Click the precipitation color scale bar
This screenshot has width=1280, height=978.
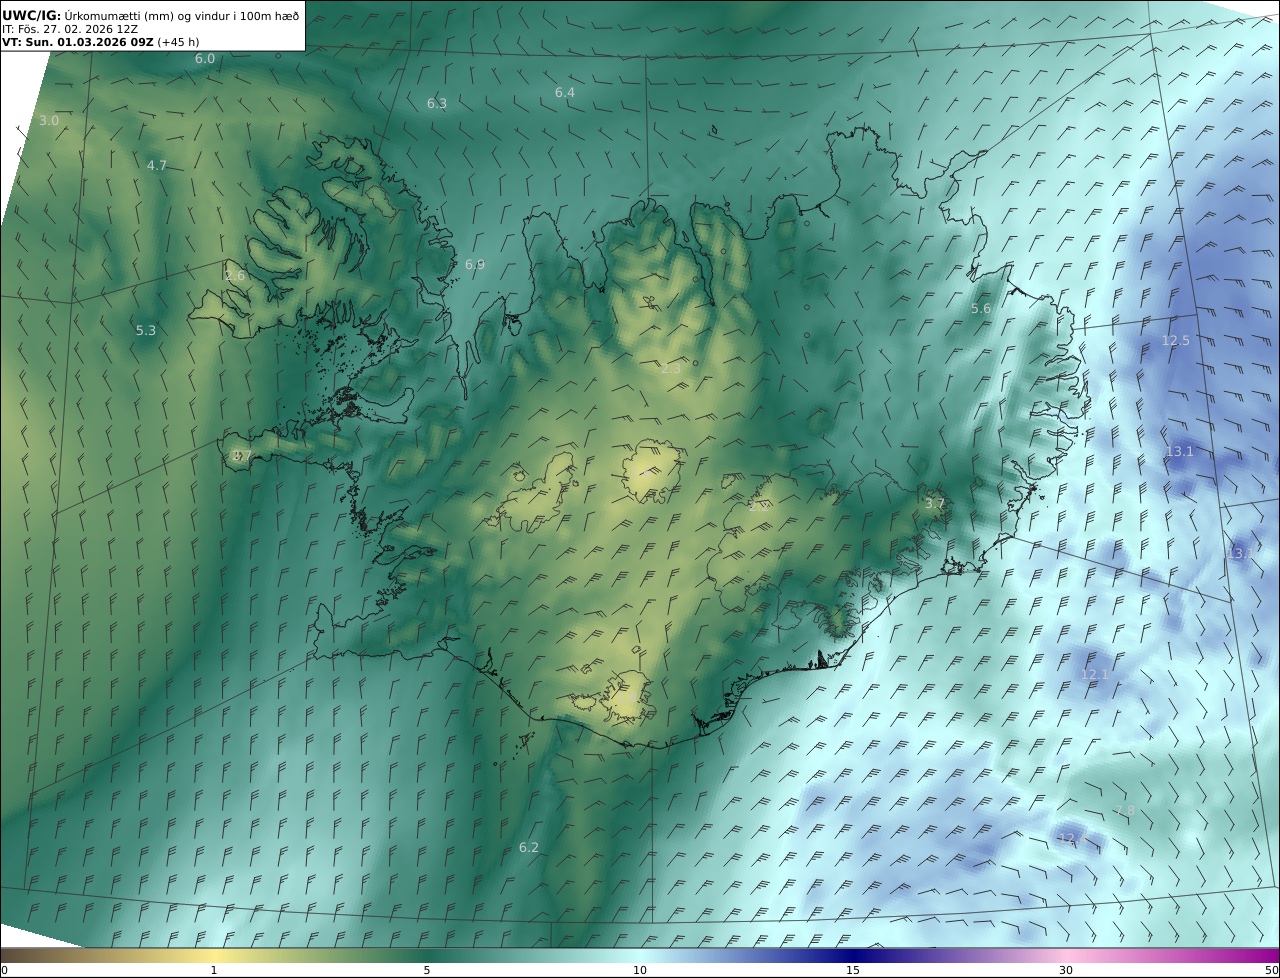640,955
